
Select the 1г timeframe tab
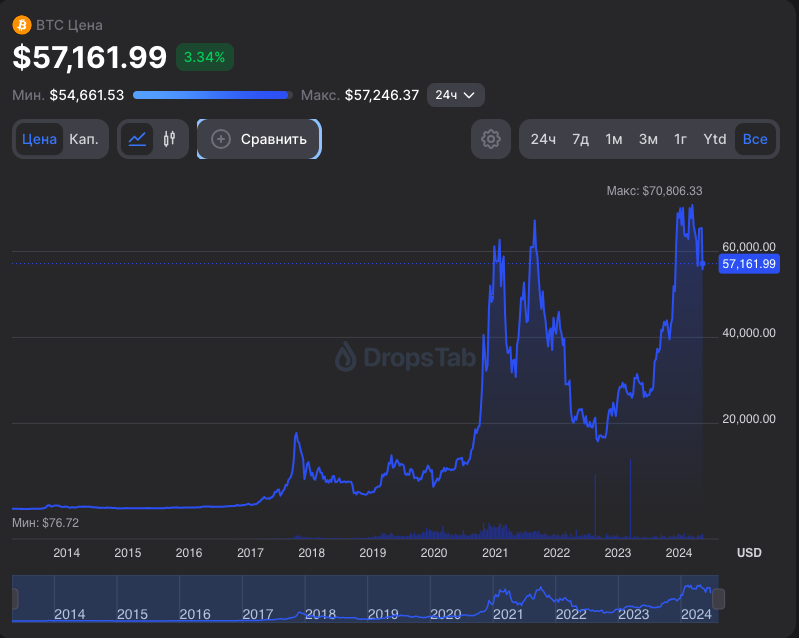point(680,139)
